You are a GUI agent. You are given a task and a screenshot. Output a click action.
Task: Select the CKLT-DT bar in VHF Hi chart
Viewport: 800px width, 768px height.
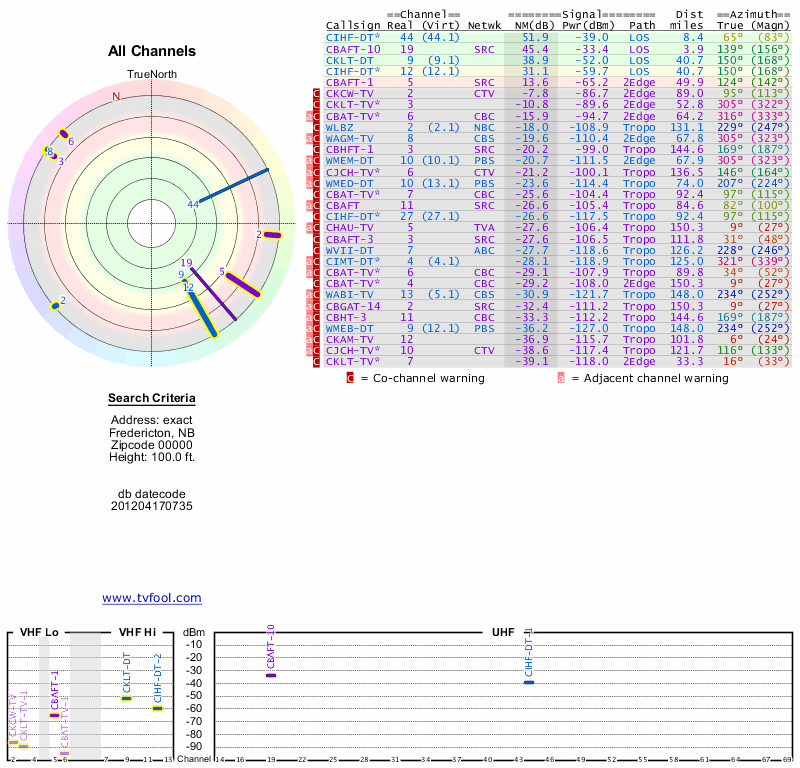[x=127, y=698]
